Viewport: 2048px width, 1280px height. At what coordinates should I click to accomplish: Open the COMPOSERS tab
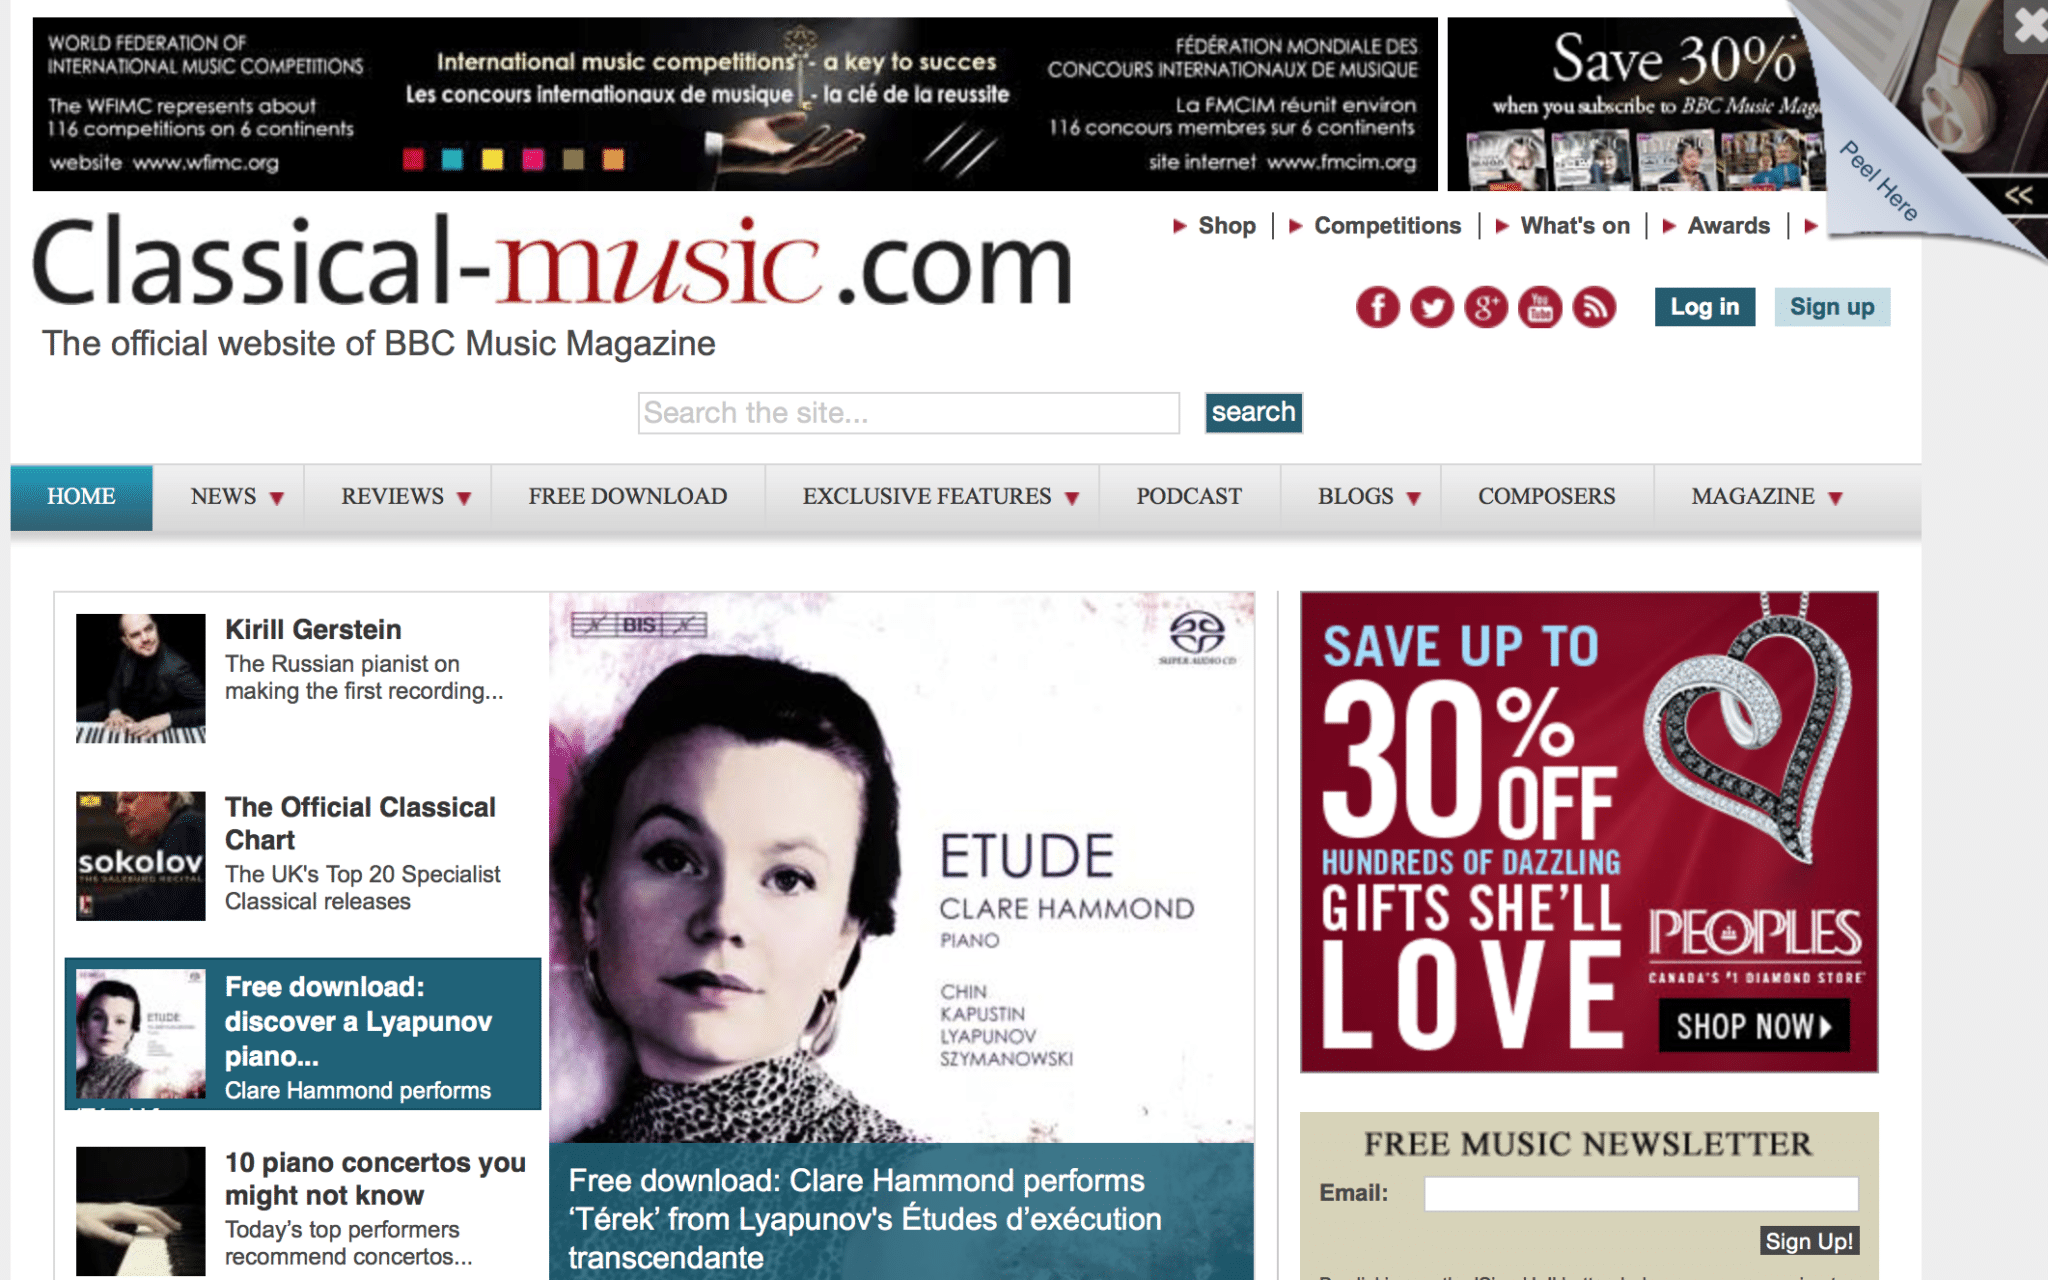click(x=1546, y=497)
